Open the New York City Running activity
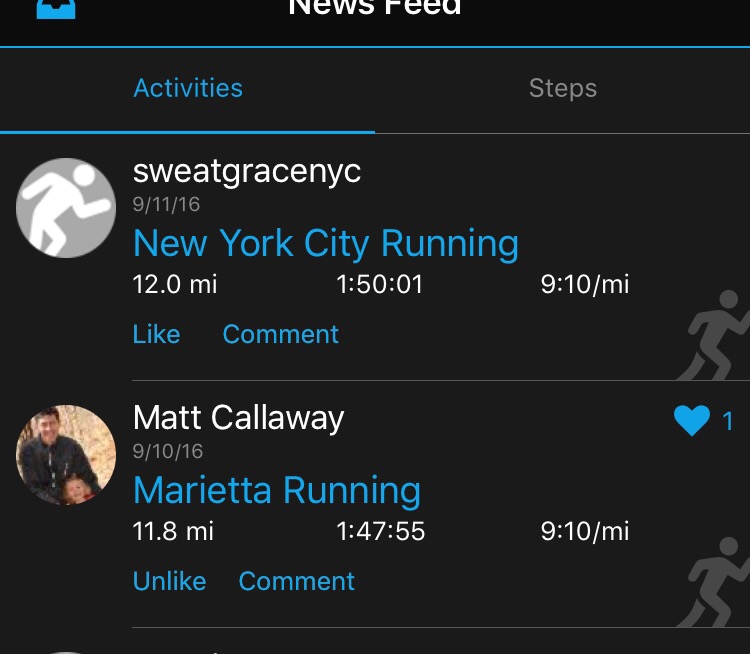Viewport: 750px width, 654px height. click(325, 244)
